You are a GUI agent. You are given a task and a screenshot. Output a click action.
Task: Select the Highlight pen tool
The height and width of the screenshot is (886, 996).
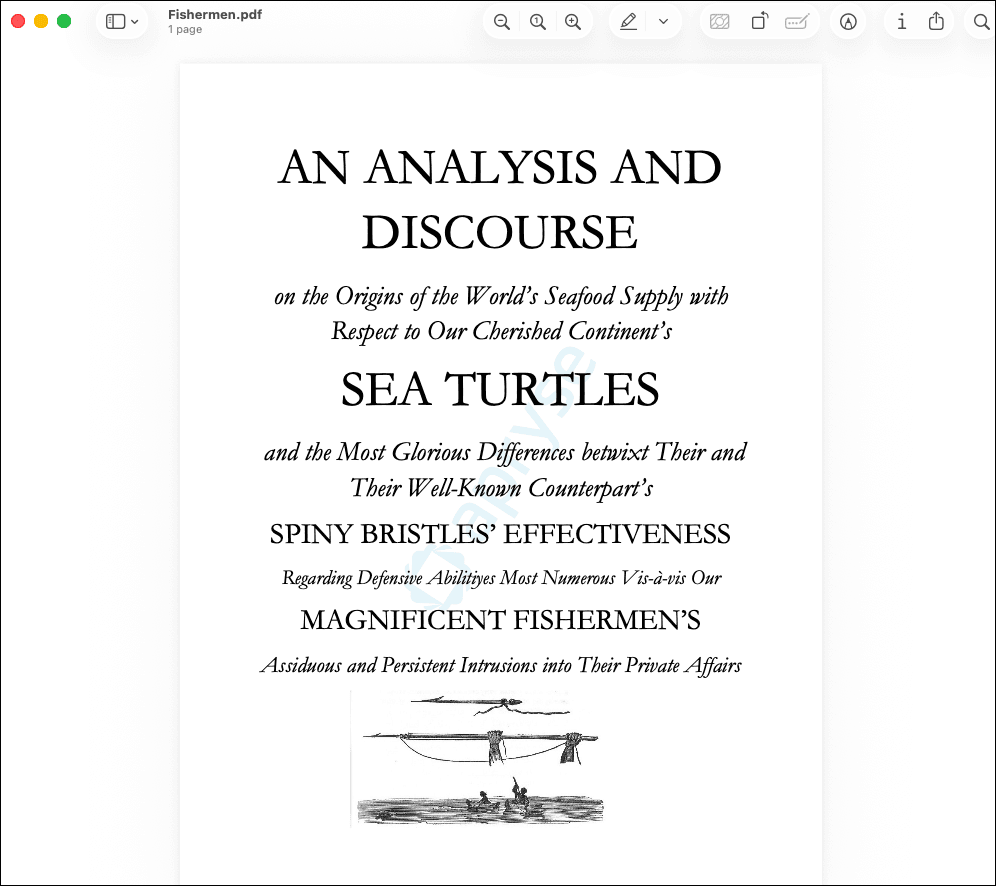628,22
